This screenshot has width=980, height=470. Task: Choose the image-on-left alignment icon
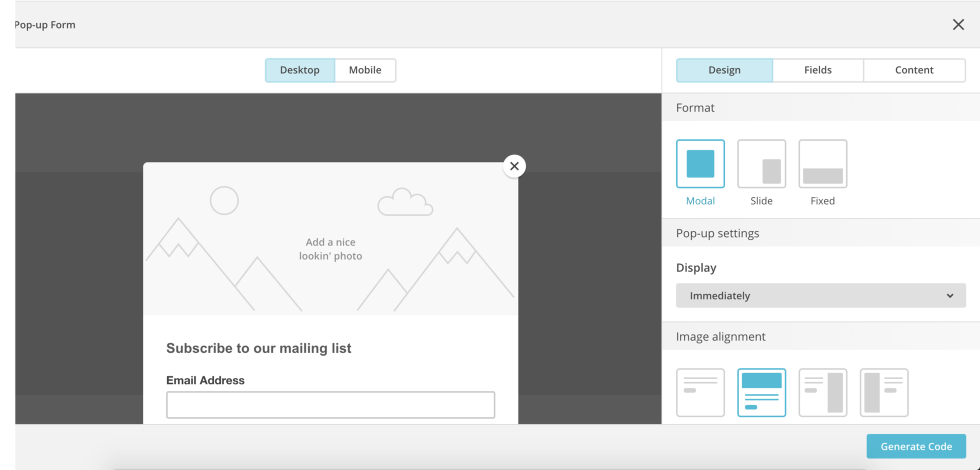point(884,392)
